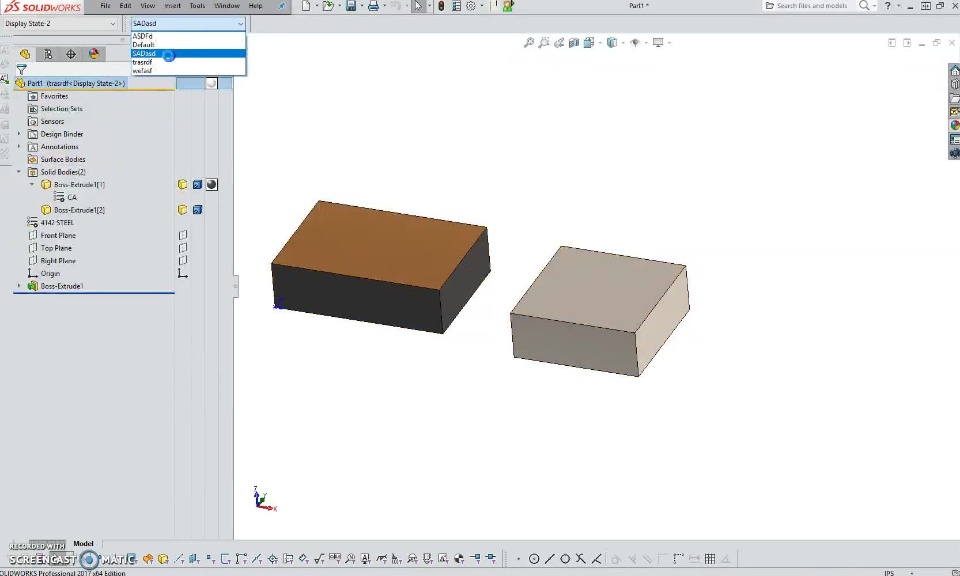Click the Select cursor tool
Screen dimensions: 960x576
[418, 6]
